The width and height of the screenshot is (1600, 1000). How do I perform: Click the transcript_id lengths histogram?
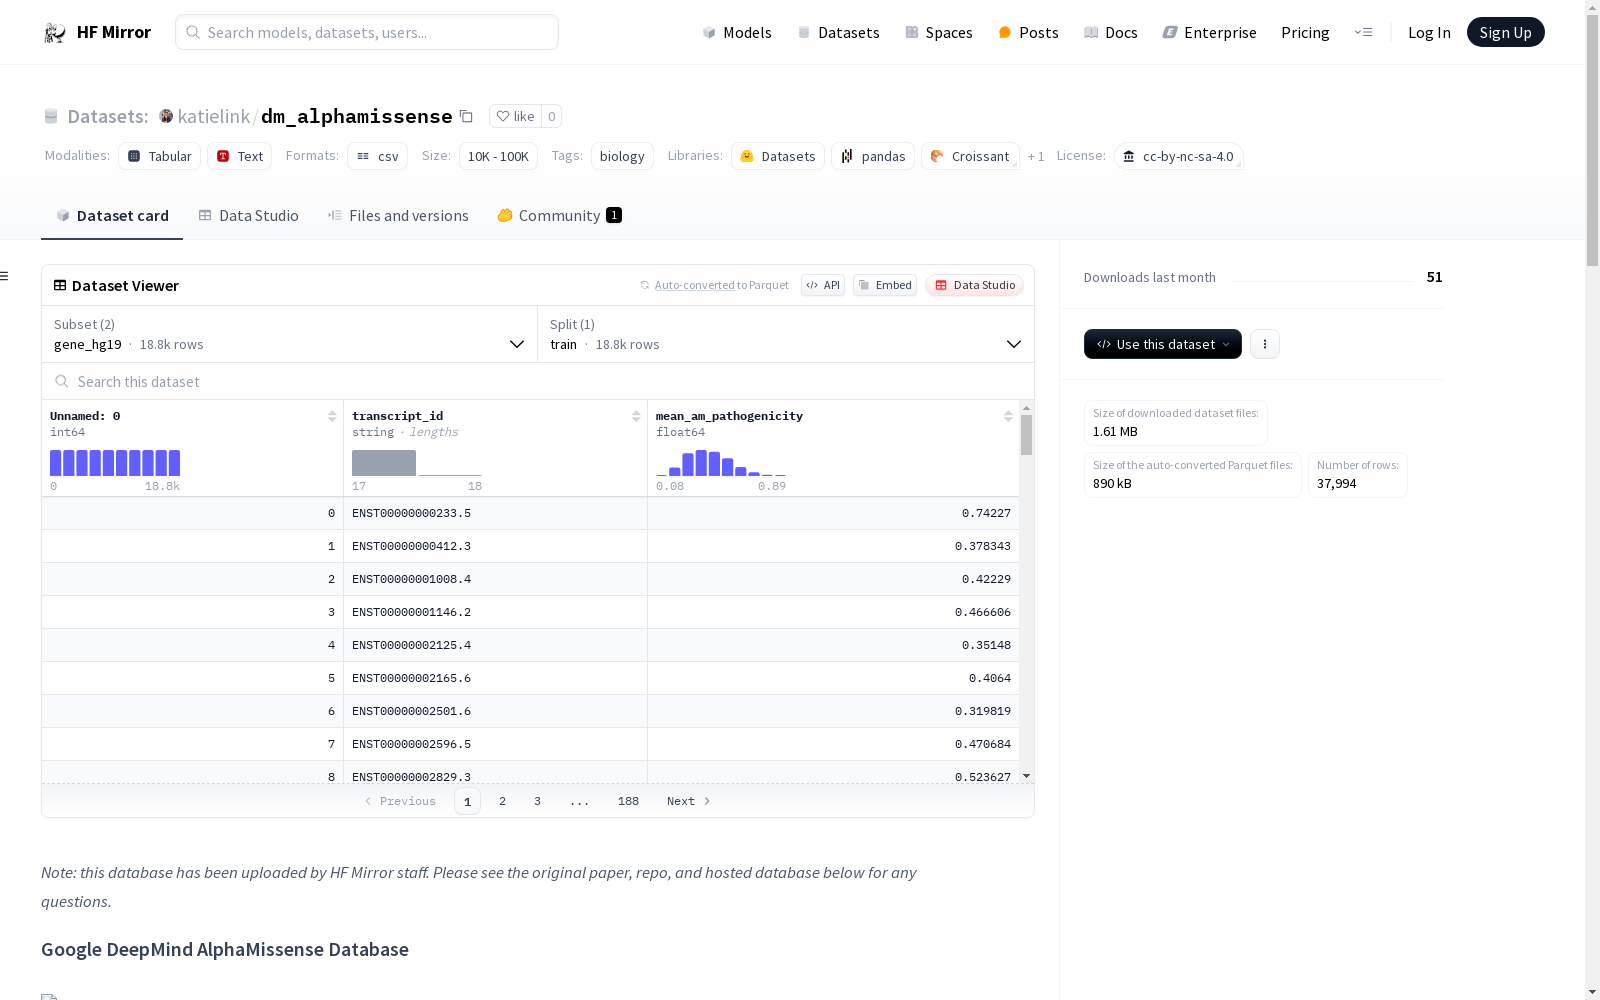(x=417, y=463)
